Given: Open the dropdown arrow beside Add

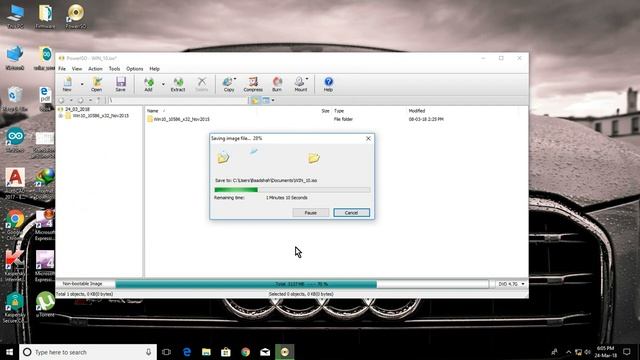Looking at the screenshot, I should click(163, 84).
